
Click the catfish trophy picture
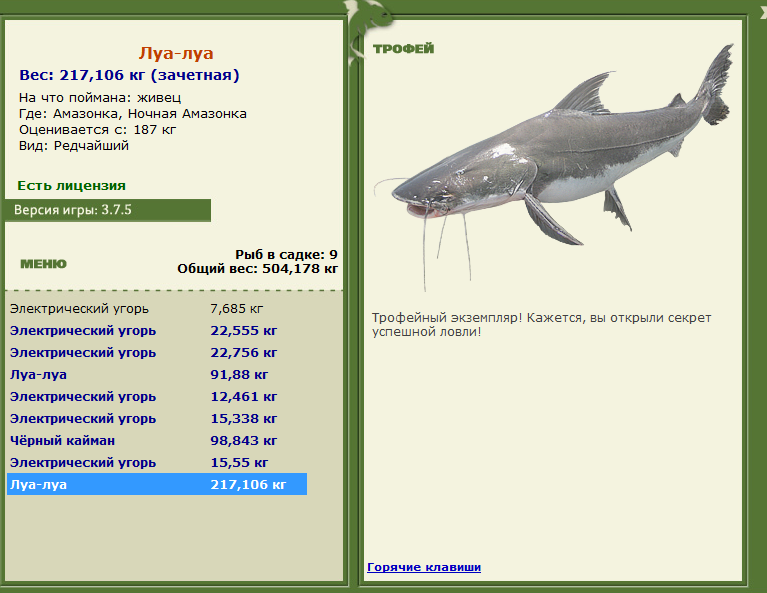[554, 166]
